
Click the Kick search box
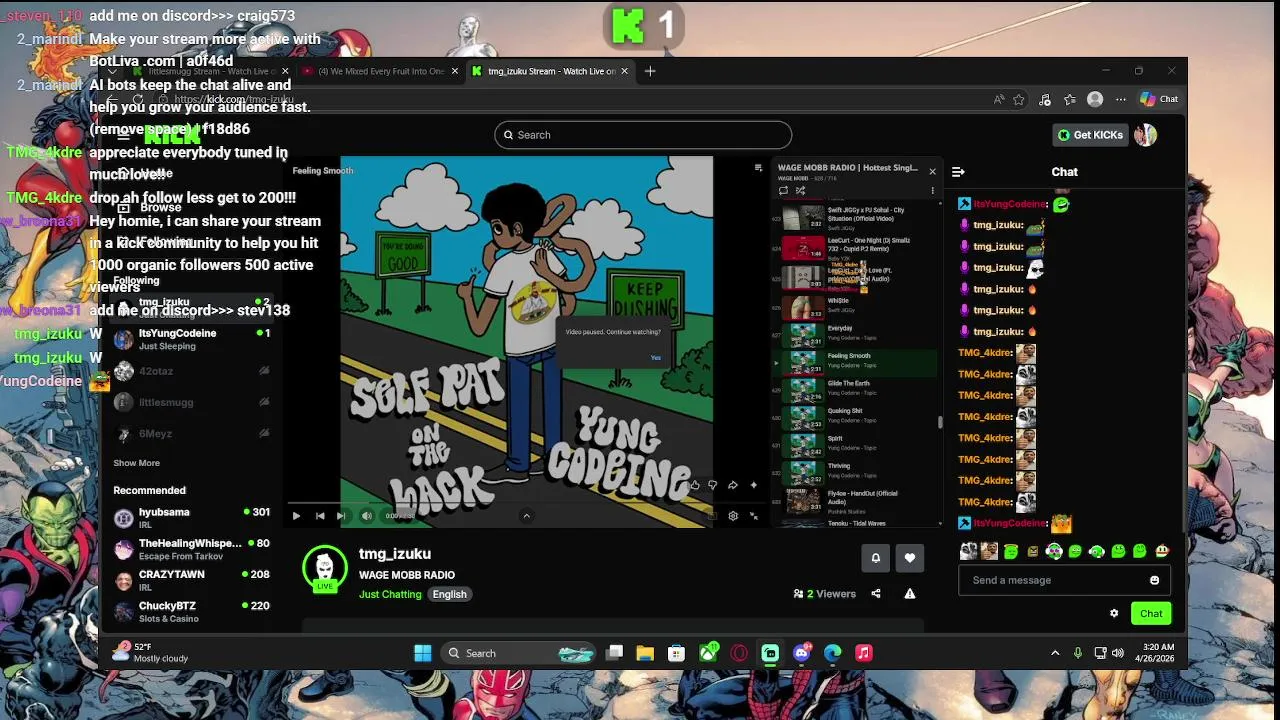[643, 135]
